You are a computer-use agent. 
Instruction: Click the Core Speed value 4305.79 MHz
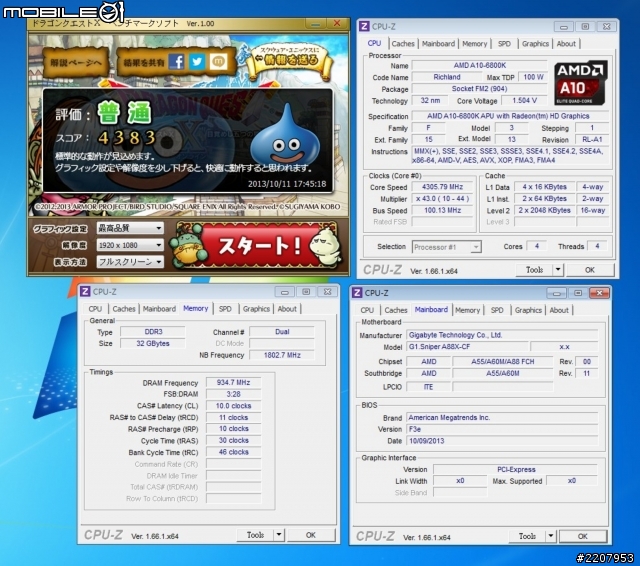[442, 187]
